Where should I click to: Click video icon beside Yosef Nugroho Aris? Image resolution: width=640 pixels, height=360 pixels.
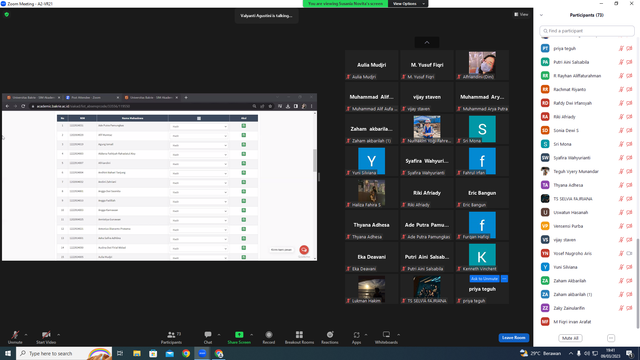[x=629, y=253]
